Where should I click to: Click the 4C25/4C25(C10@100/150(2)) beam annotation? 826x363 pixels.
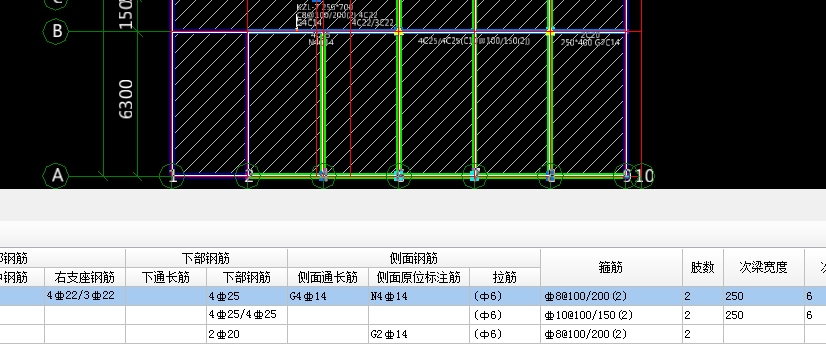(x=474, y=41)
